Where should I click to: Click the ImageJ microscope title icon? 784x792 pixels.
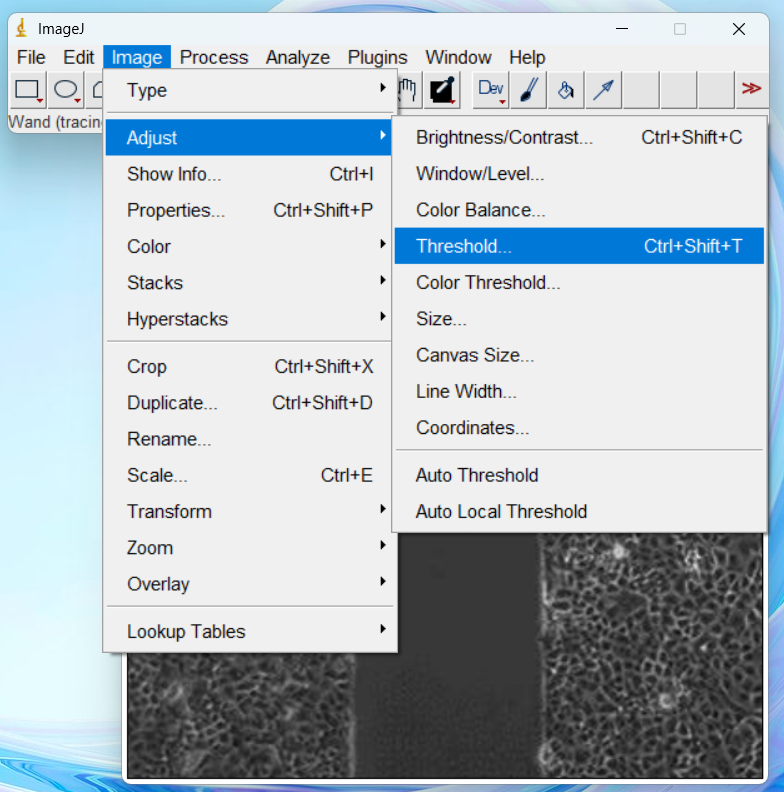click(21, 28)
